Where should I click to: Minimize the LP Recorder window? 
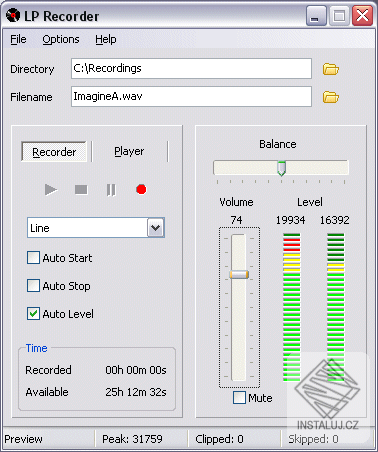click(316, 16)
